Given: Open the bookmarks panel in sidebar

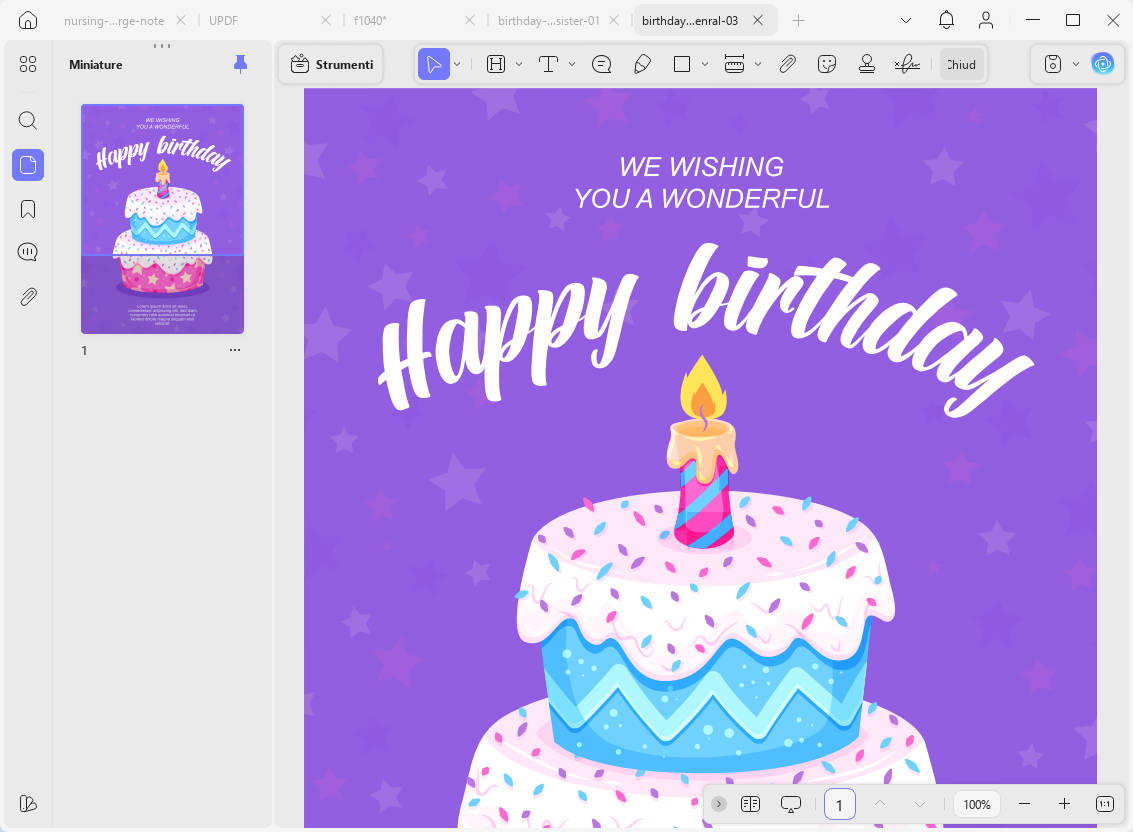Looking at the screenshot, I should pos(27,209).
